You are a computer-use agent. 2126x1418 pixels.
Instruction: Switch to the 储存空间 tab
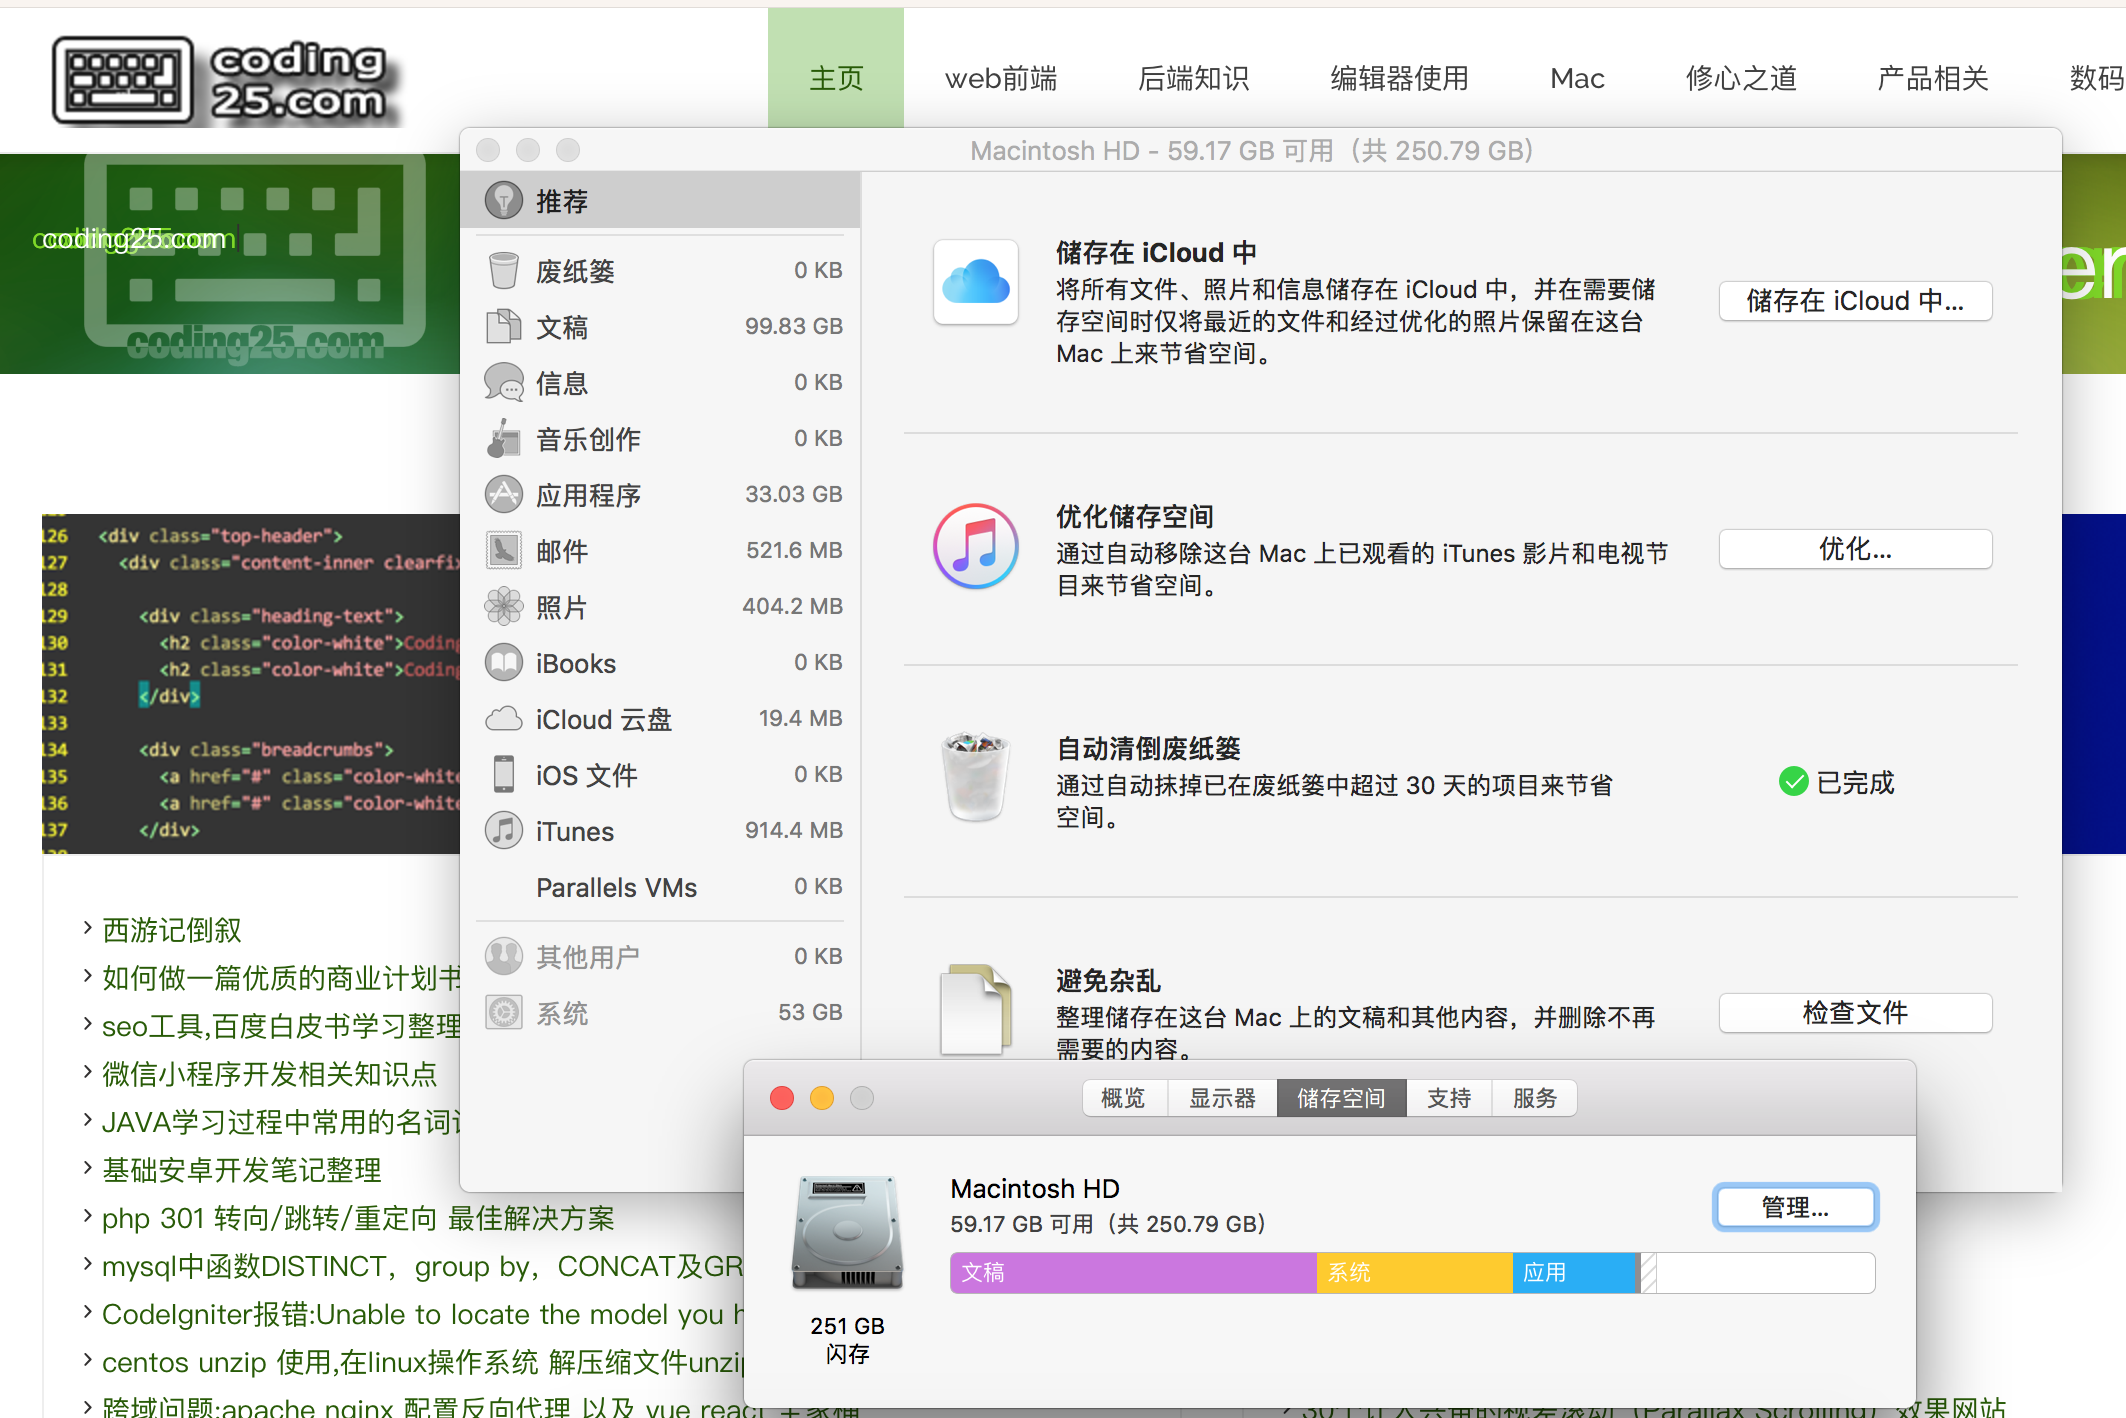1341,1098
